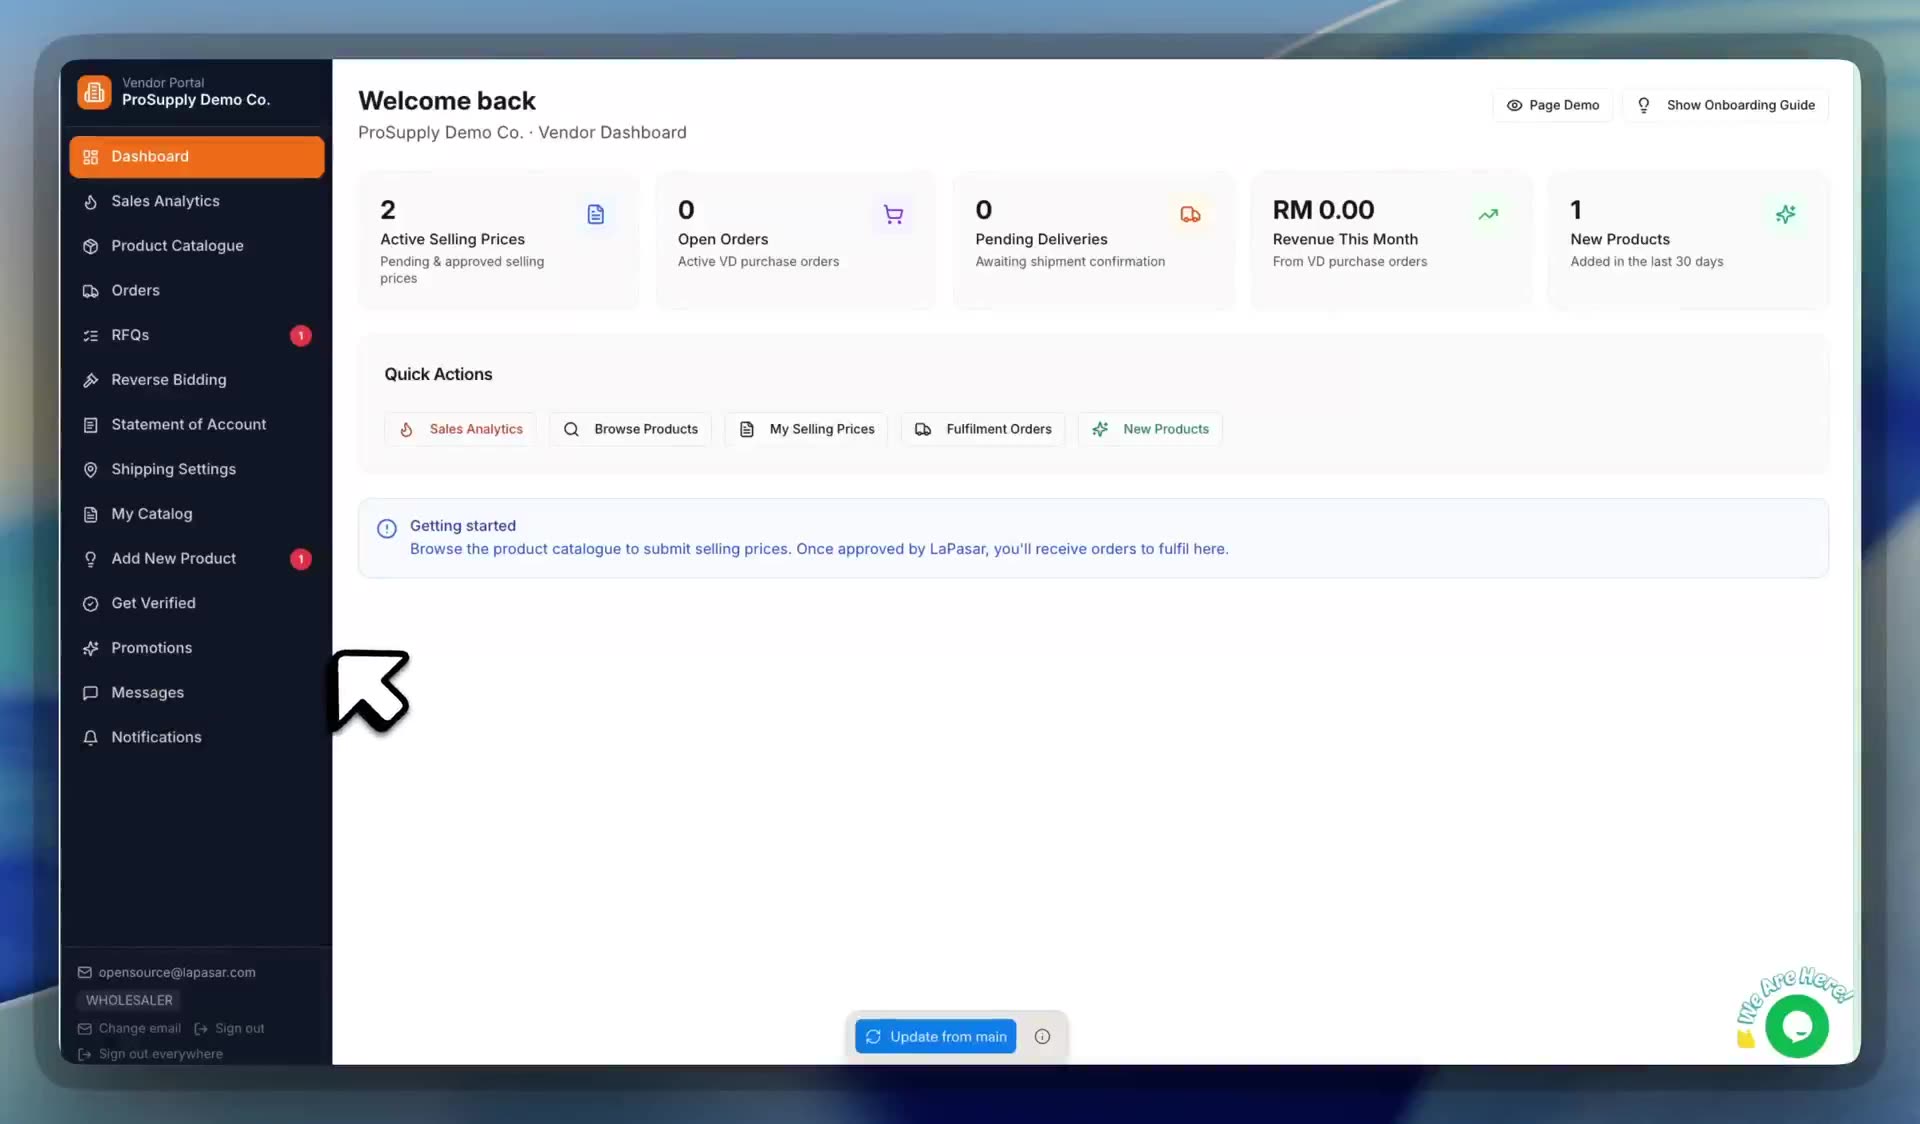Image resolution: width=1920 pixels, height=1124 pixels.
Task: Click the ProSupply vendor portal logo icon
Action: tap(94, 92)
